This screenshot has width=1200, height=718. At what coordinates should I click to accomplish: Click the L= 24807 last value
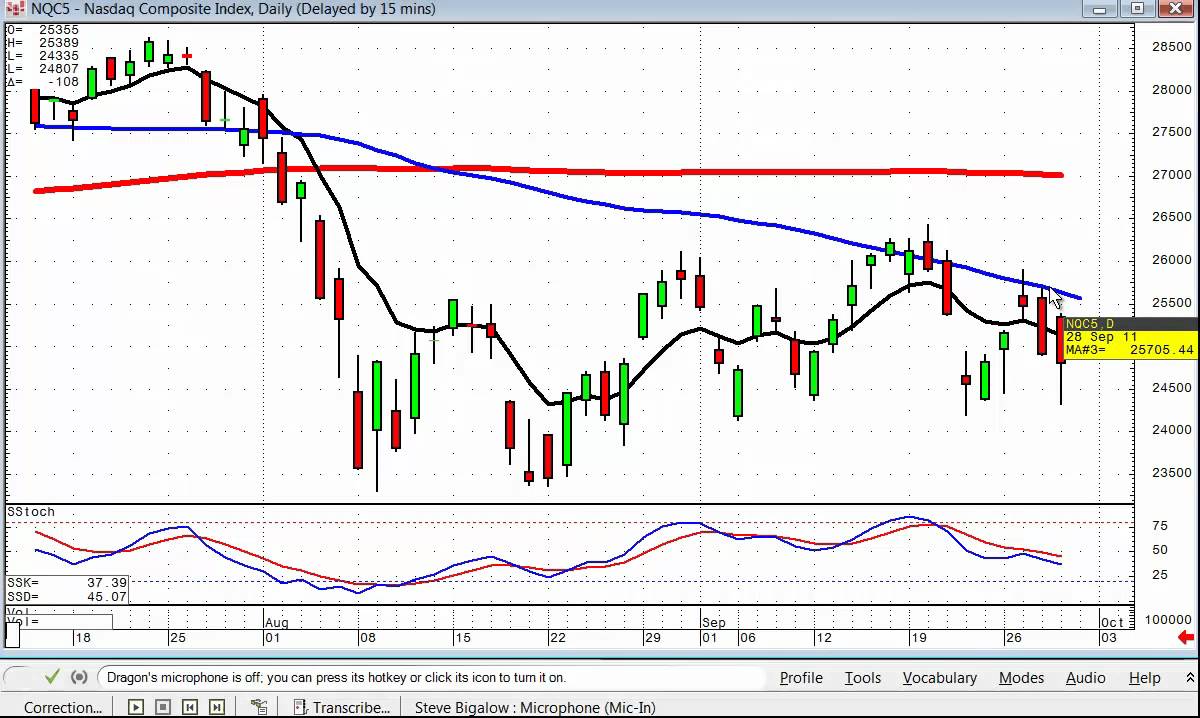(x=43, y=69)
